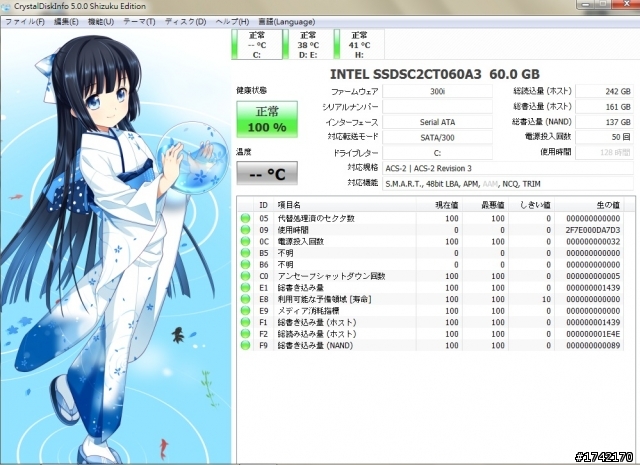Open the ヘルプ(H) menu
Screen dimensions: 640x465
click(x=232, y=22)
